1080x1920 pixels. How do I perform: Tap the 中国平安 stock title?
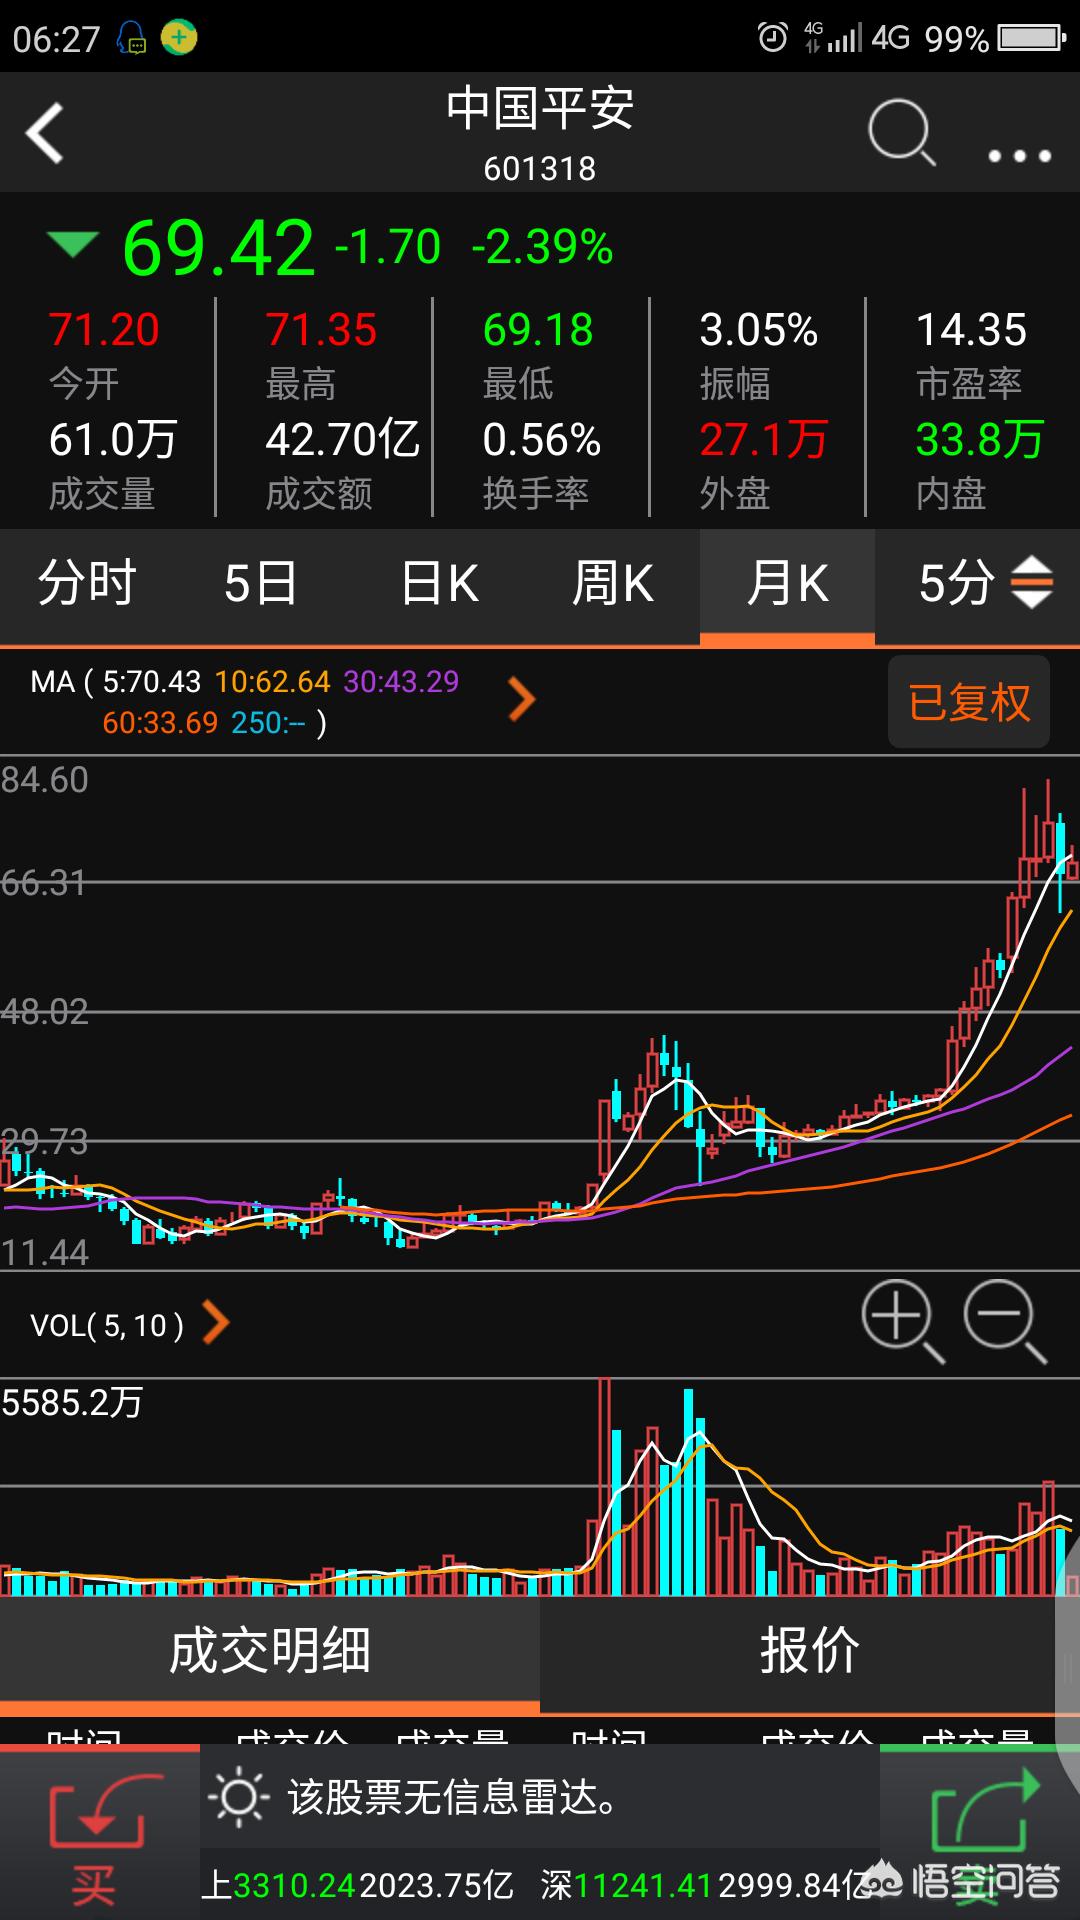540,108
